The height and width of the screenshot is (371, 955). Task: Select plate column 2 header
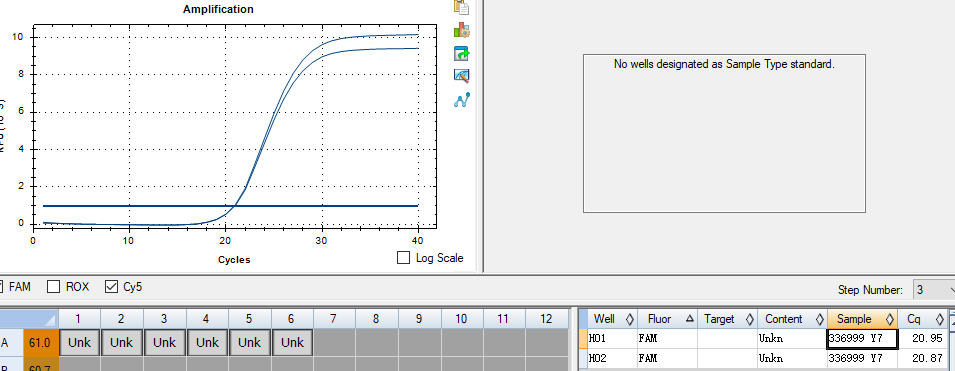(x=122, y=319)
